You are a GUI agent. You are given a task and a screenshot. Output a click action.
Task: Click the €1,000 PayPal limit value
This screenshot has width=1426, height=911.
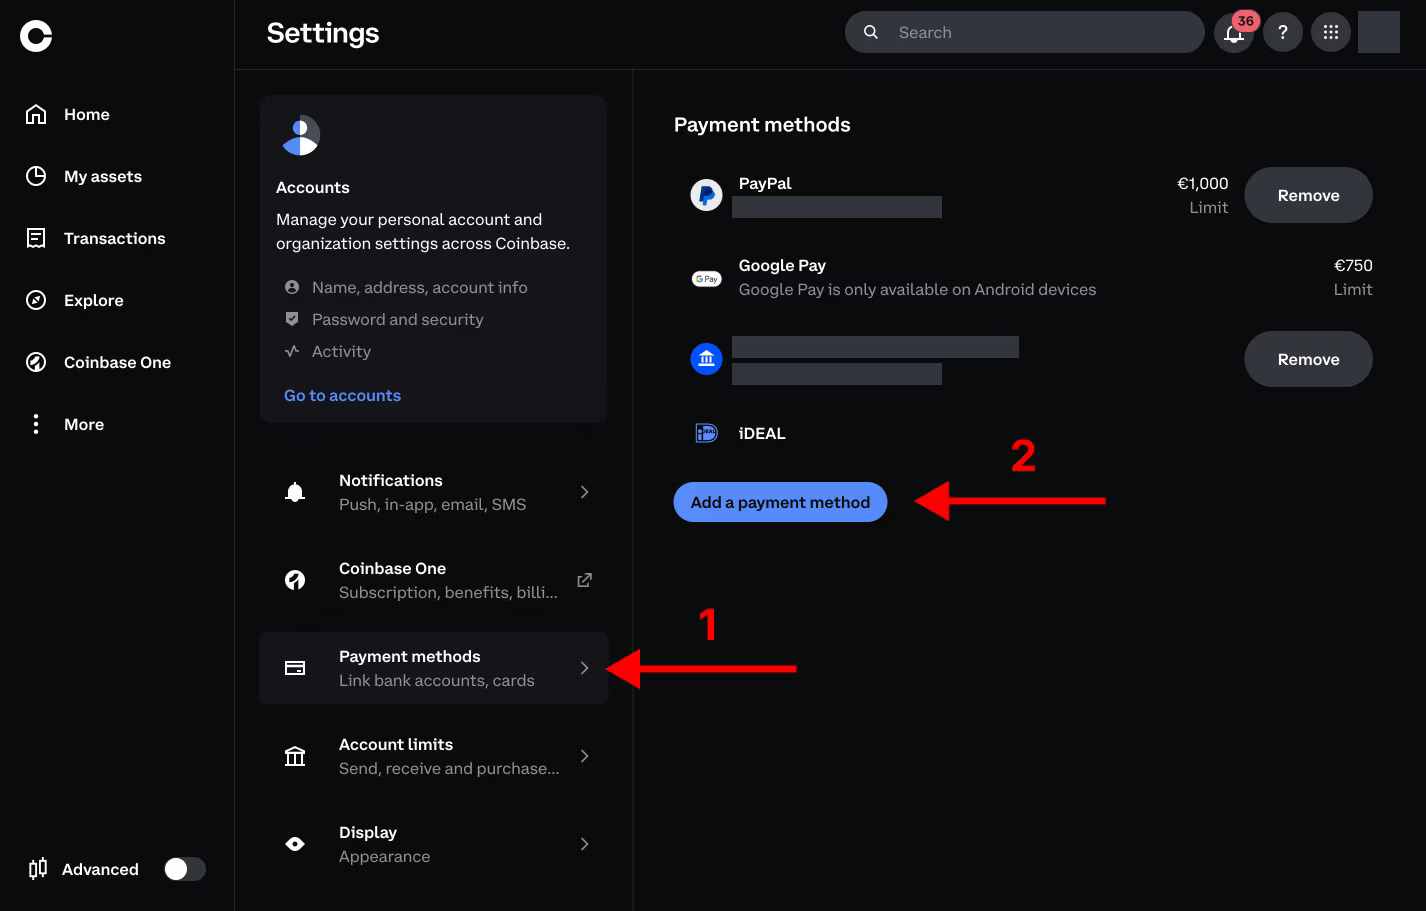point(1202,183)
